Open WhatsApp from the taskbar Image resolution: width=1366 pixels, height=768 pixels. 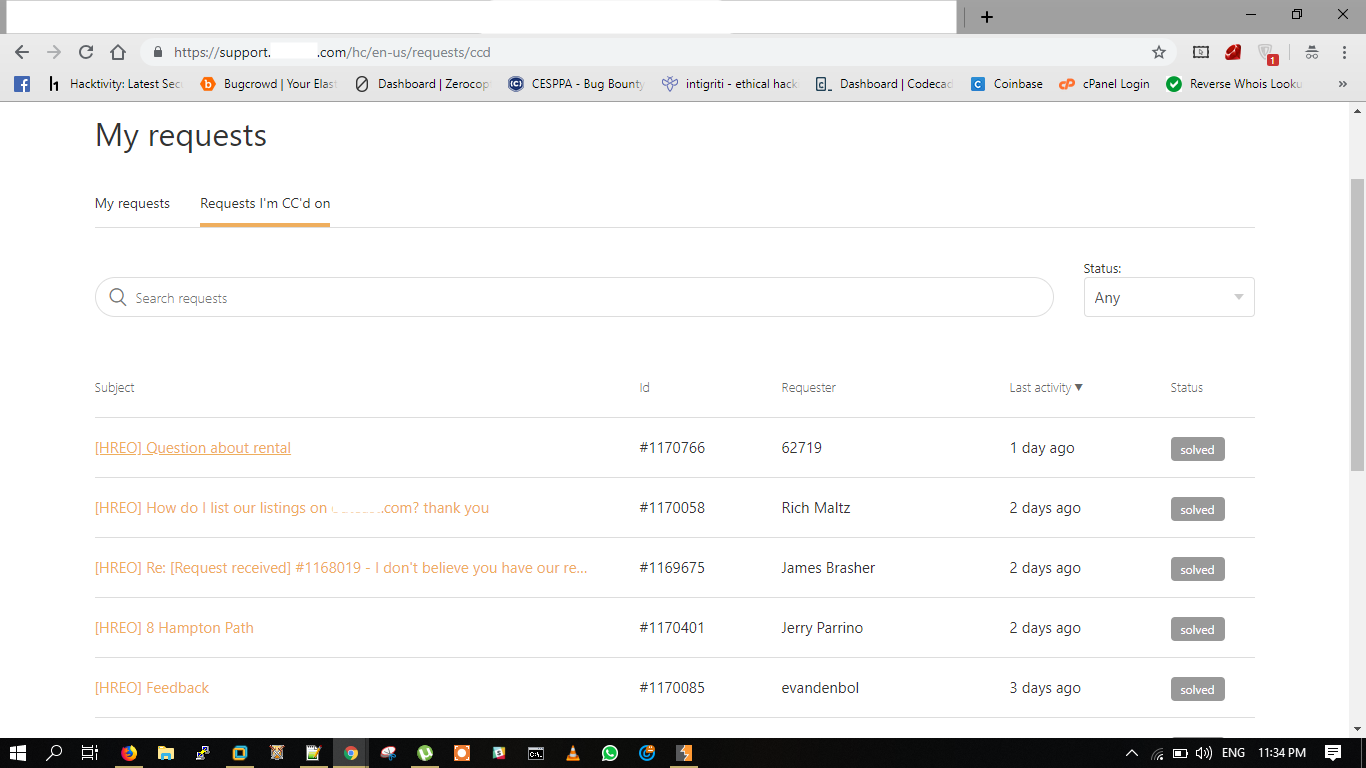coord(610,753)
